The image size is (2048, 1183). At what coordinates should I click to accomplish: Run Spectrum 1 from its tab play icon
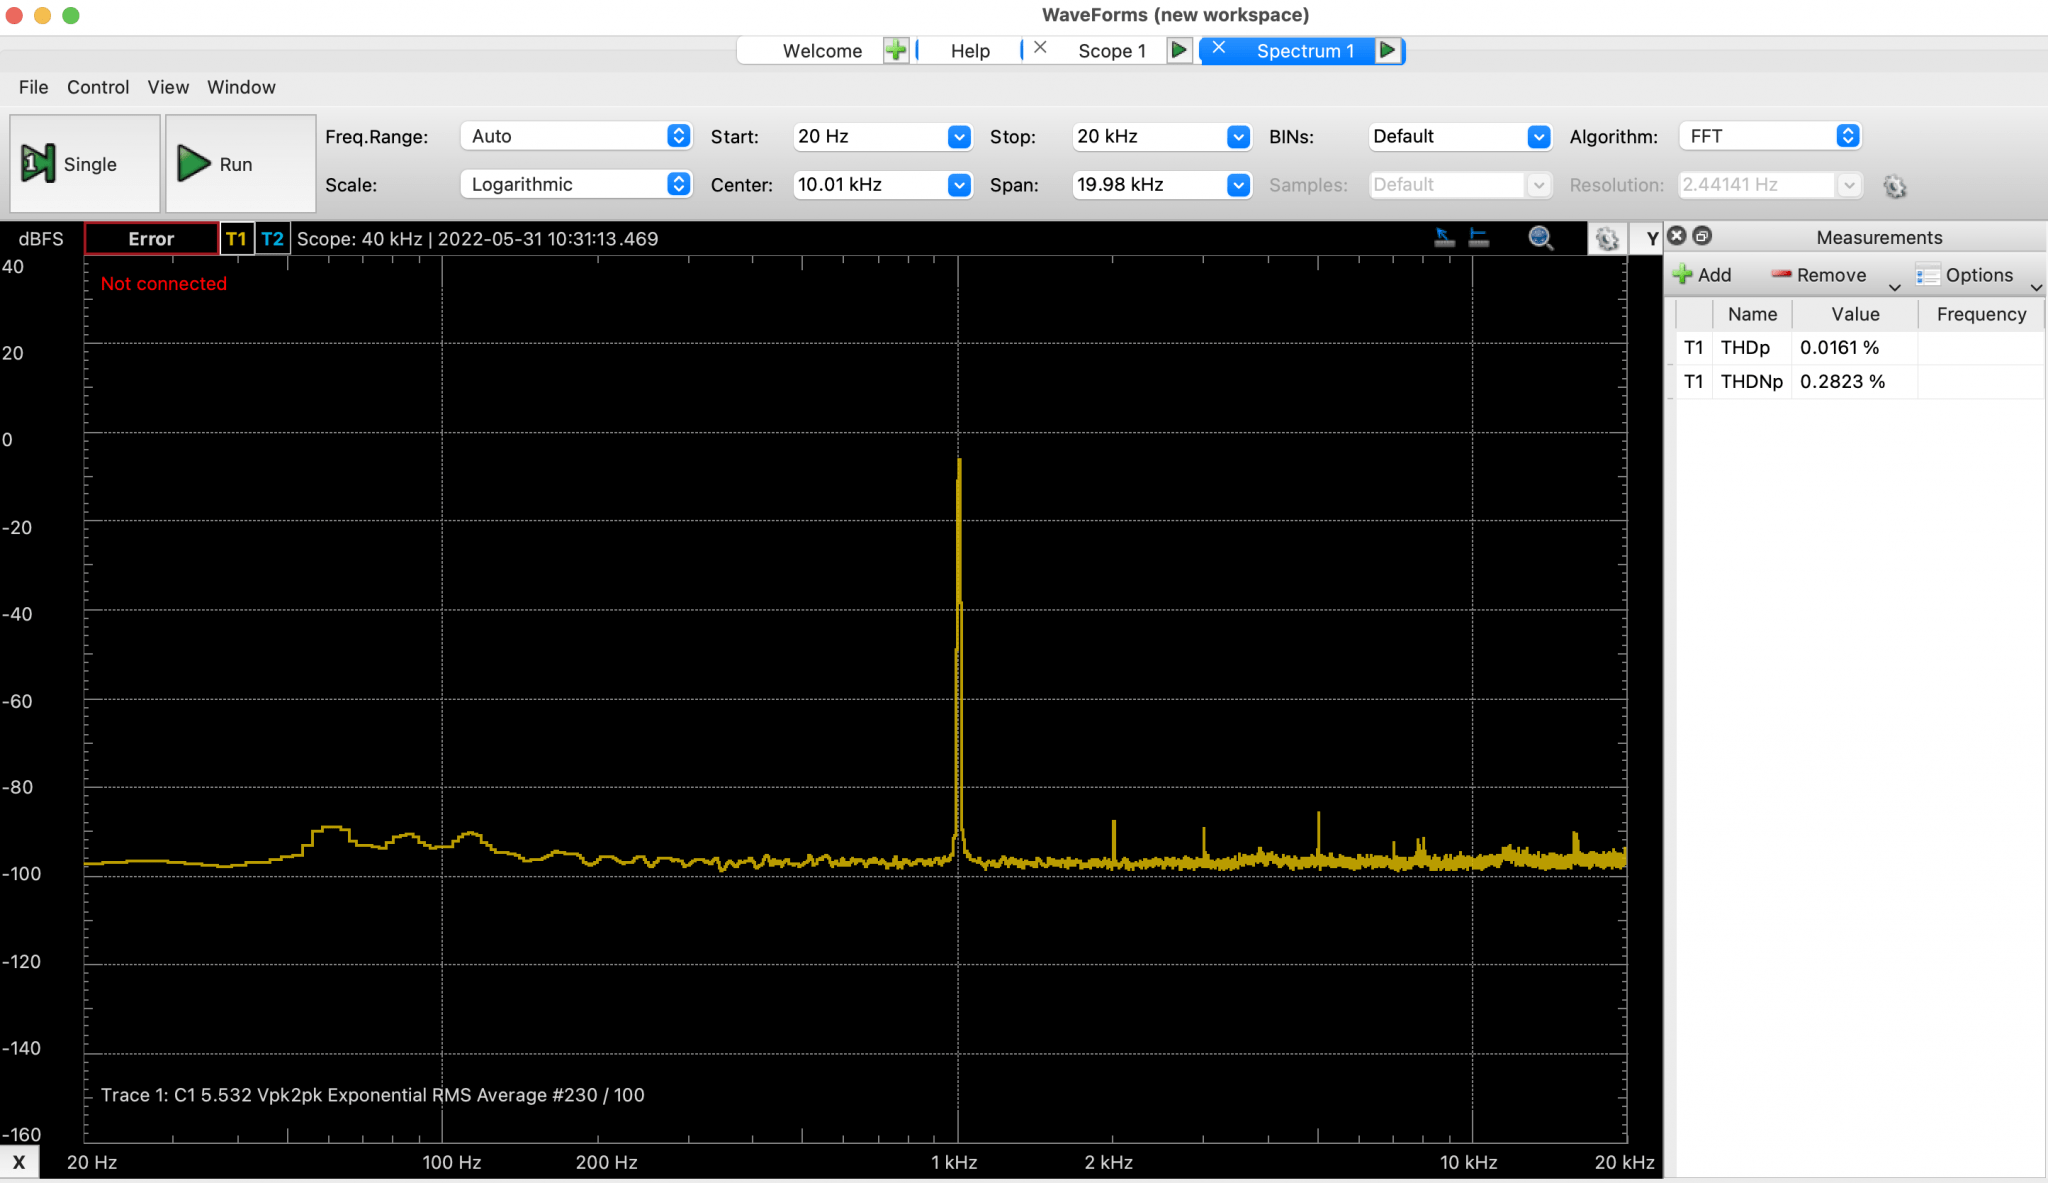1387,50
